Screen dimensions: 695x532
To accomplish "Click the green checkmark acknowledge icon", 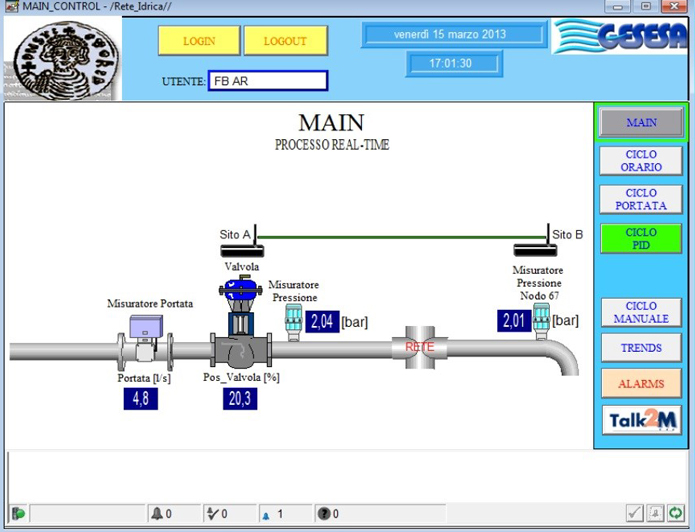I will tap(634, 513).
